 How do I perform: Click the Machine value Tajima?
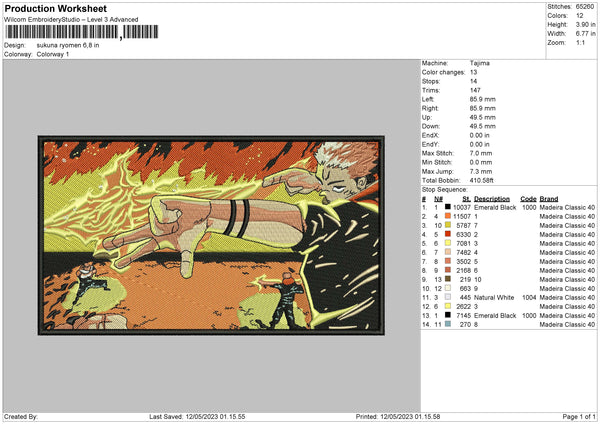tap(479, 63)
